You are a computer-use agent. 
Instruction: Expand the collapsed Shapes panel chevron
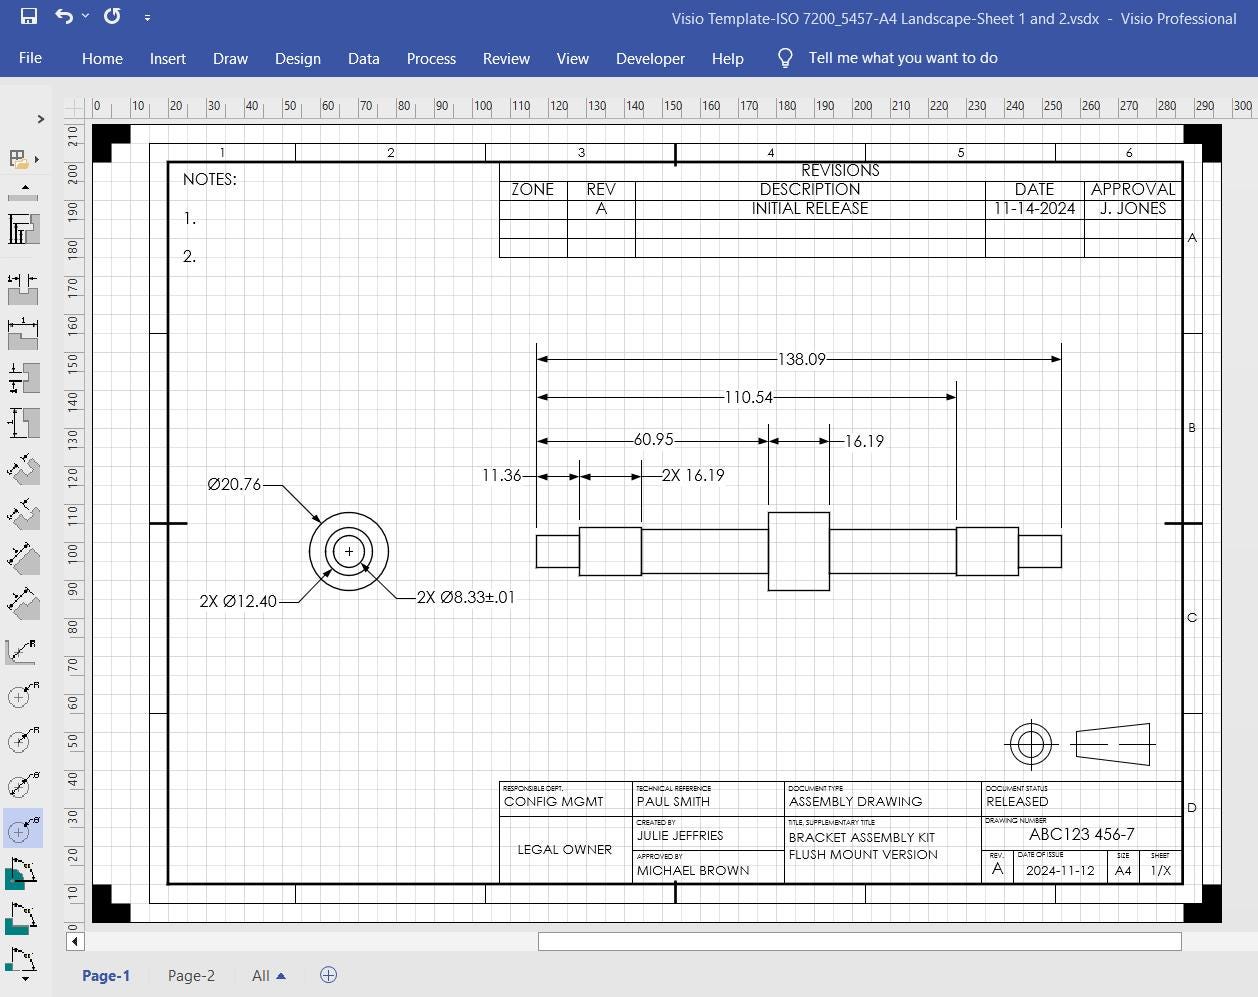(x=40, y=119)
